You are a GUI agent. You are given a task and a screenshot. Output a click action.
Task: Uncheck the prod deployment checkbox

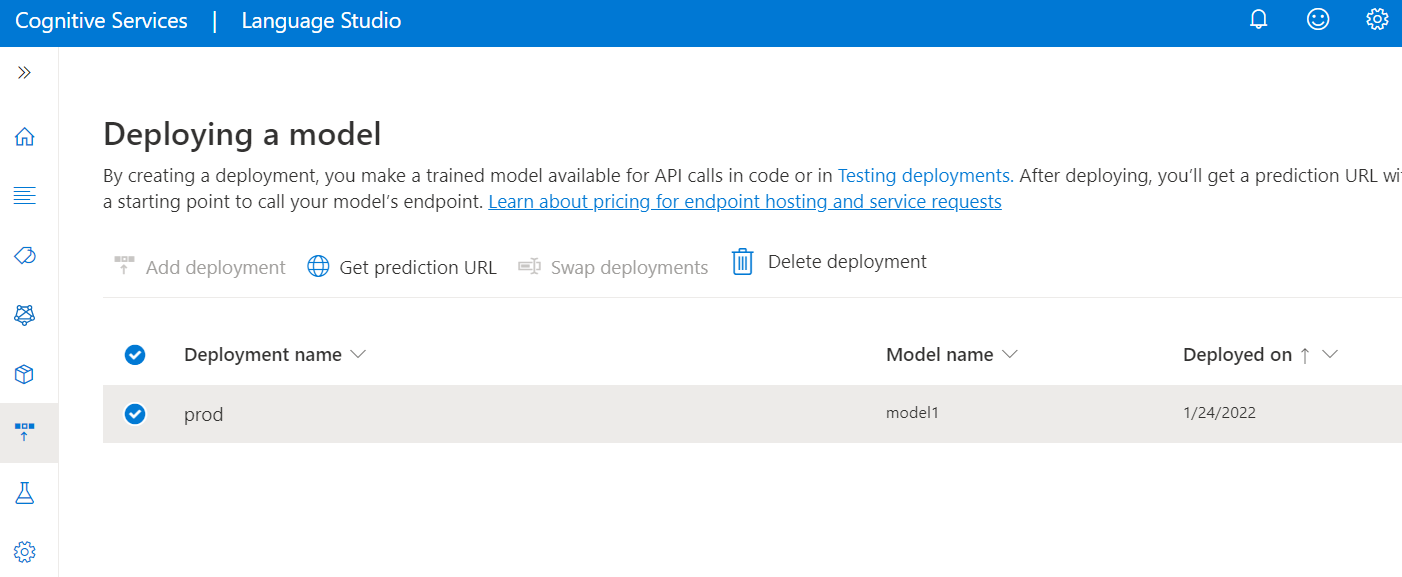click(x=135, y=414)
